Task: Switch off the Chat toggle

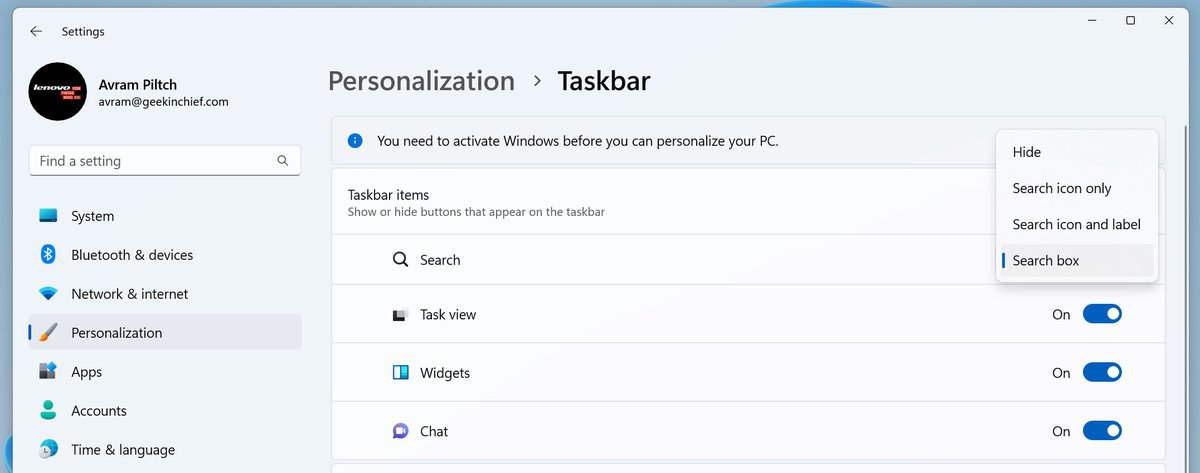Action: pyautogui.click(x=1102, y=432)
